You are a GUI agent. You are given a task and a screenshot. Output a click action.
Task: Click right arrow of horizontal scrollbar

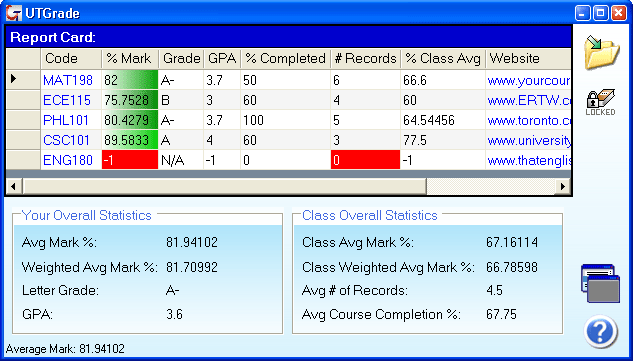(562, 187)
